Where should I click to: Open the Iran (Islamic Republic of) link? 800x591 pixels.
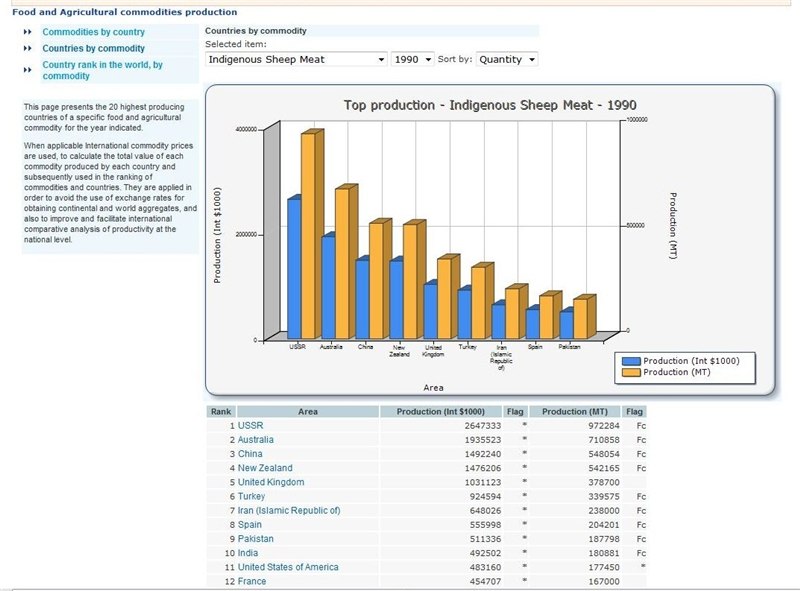pos(289,511)
